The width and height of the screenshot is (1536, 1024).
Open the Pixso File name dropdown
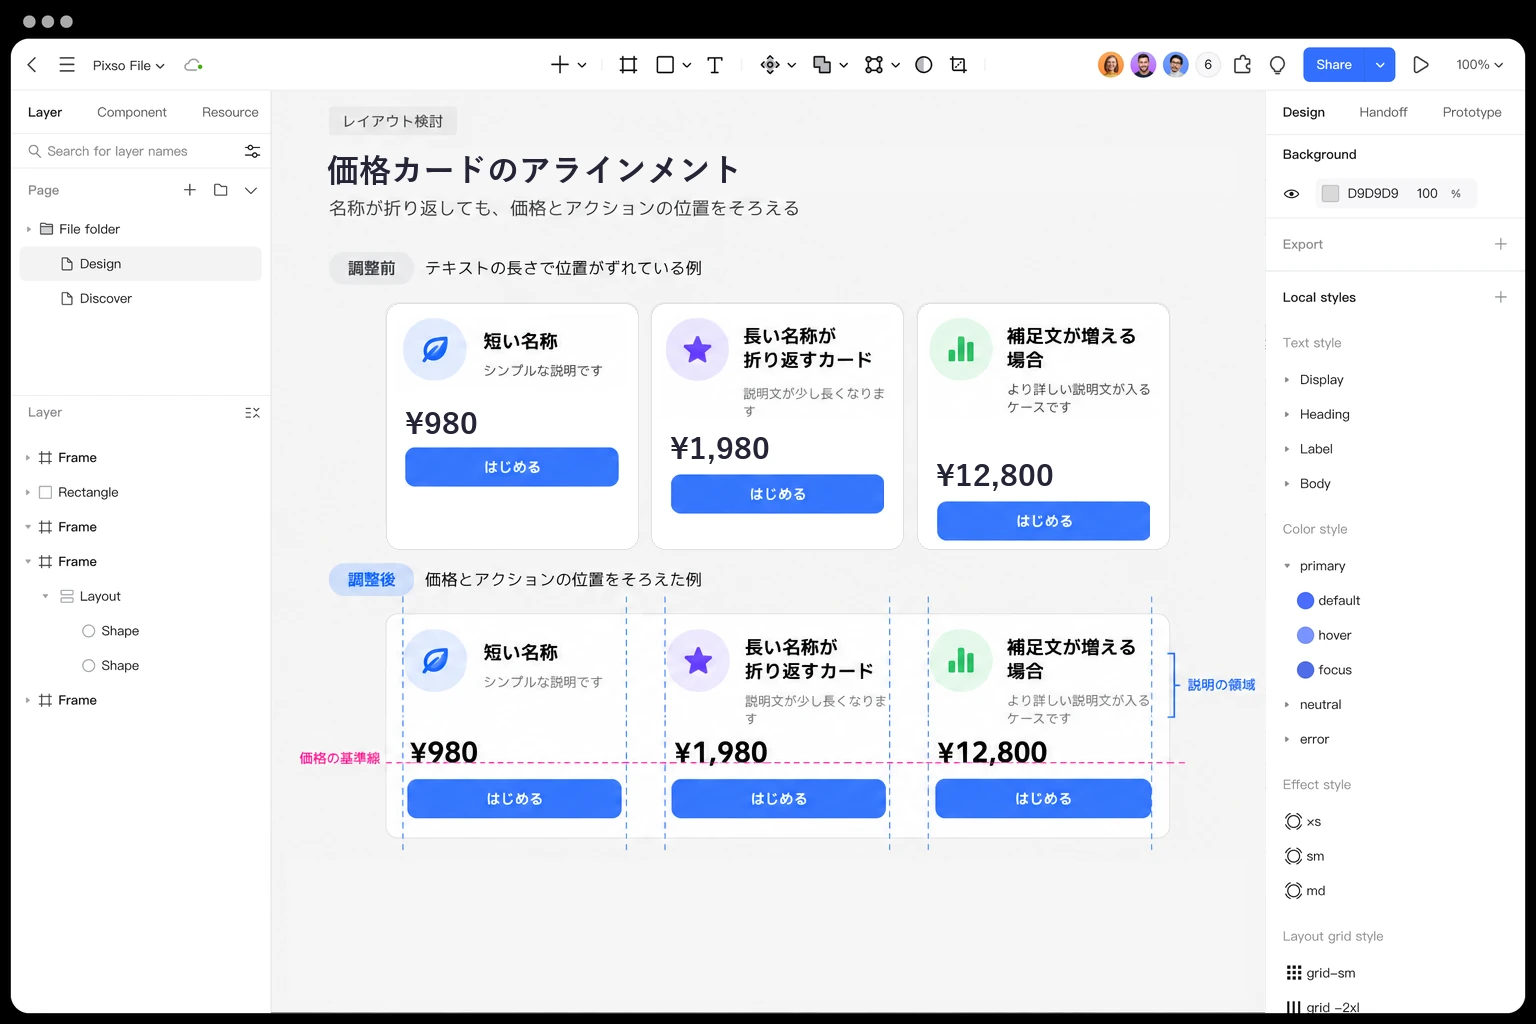(129, 65)
